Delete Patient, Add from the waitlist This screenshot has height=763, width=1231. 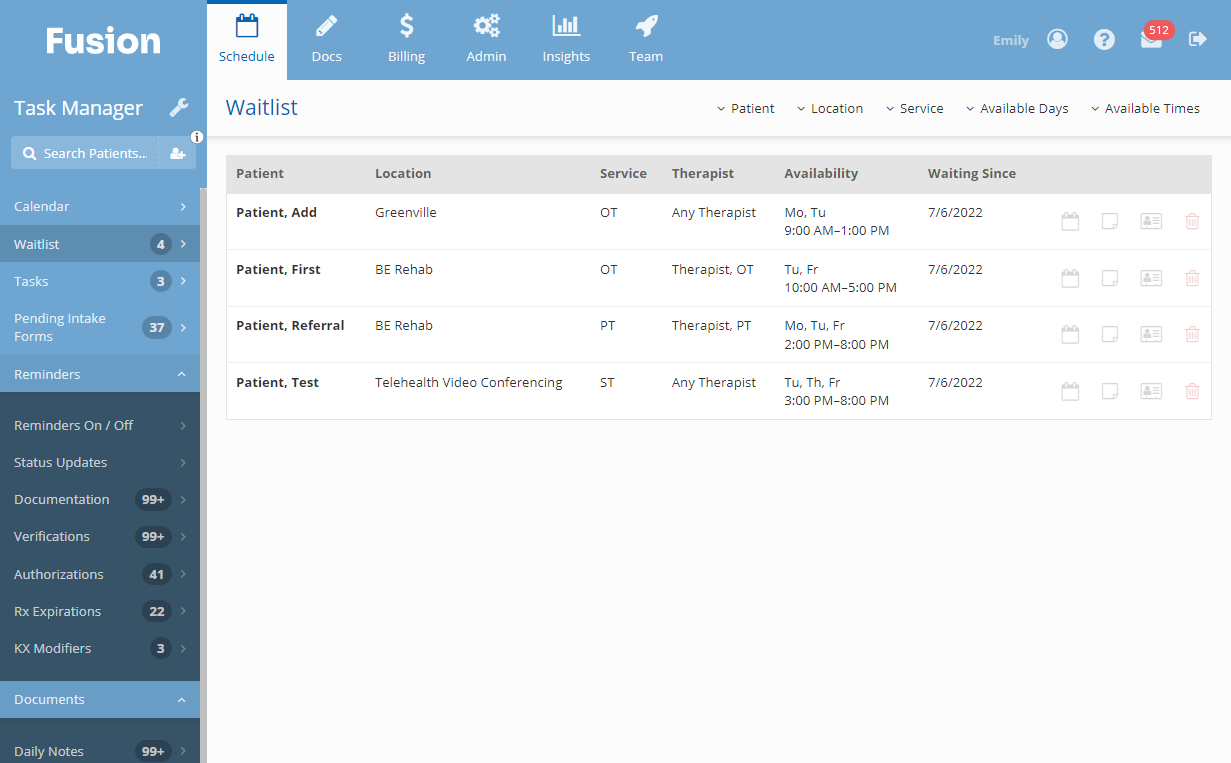click(x=1192, y=221)
